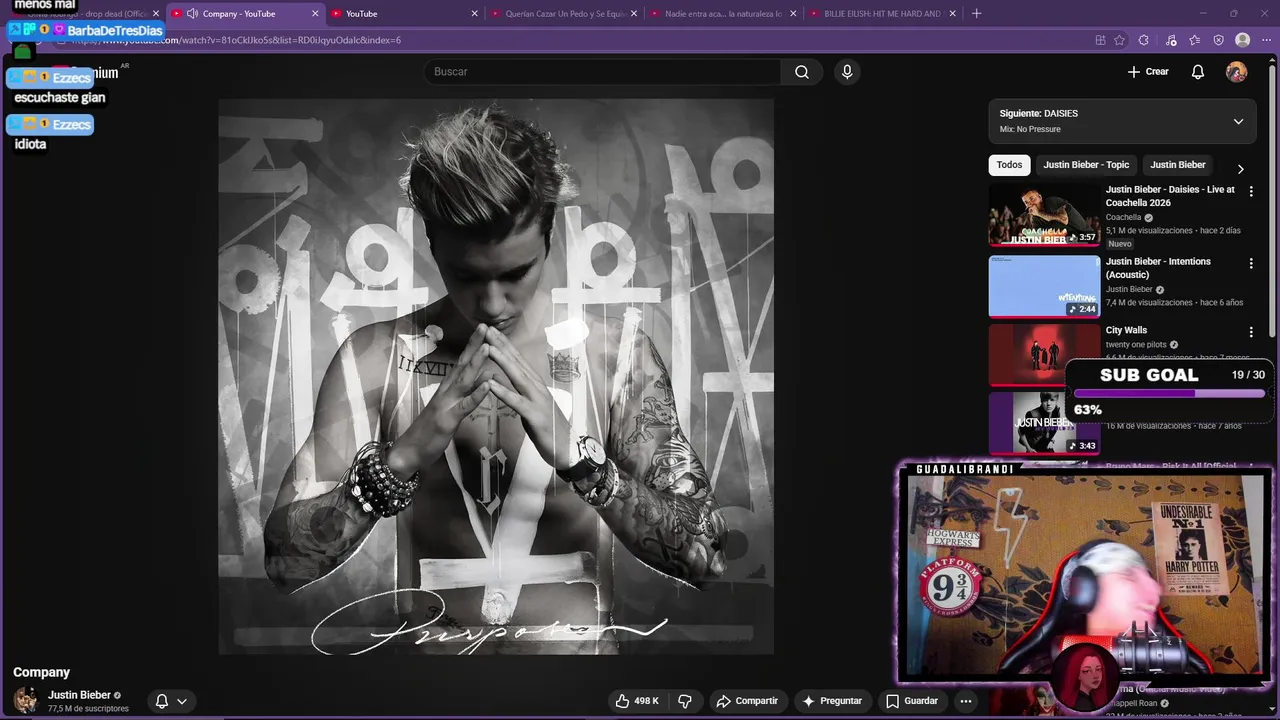Open Justin Bieber channel avatar
Screen dimensions: 1280x720
point(26,701)
